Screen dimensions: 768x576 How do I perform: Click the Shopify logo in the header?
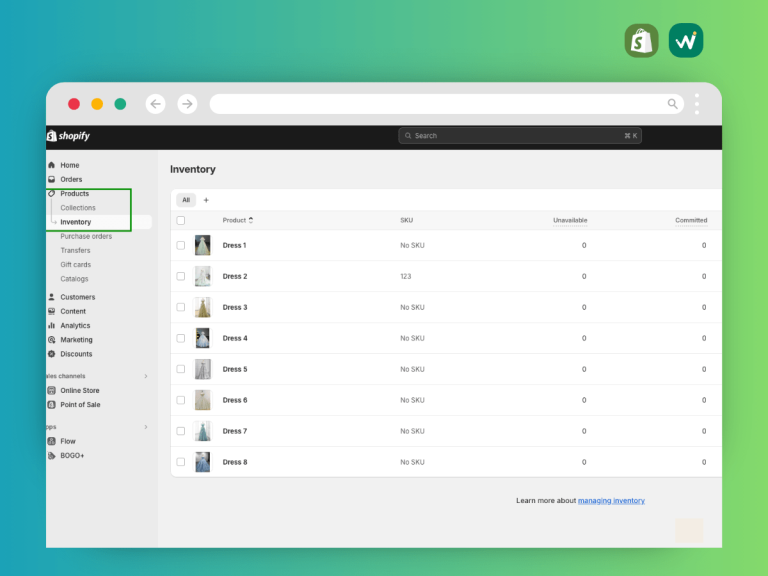coord(69,136)
